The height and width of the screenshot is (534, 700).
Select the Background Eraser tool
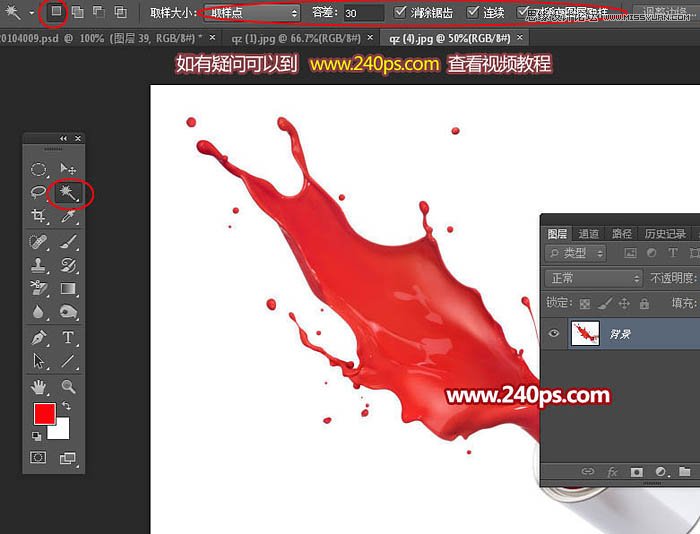click(38, 288)
